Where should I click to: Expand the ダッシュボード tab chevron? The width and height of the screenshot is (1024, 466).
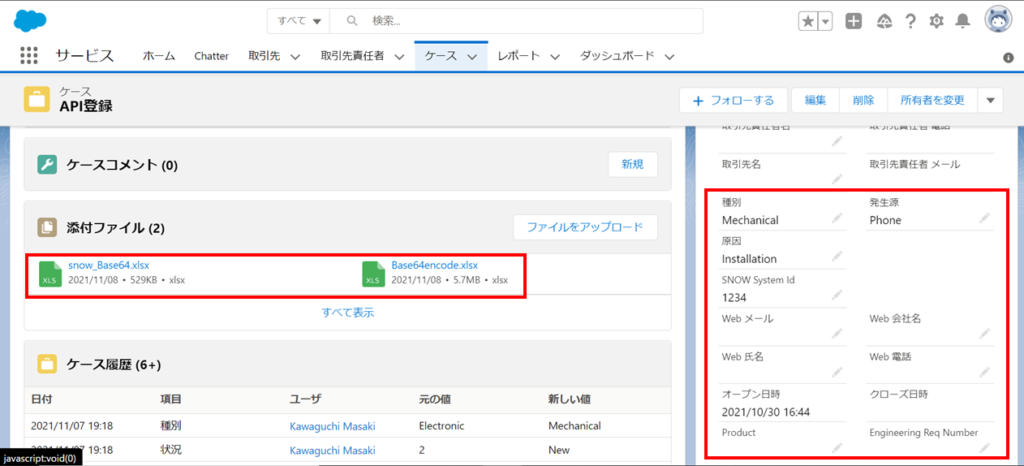669,57
